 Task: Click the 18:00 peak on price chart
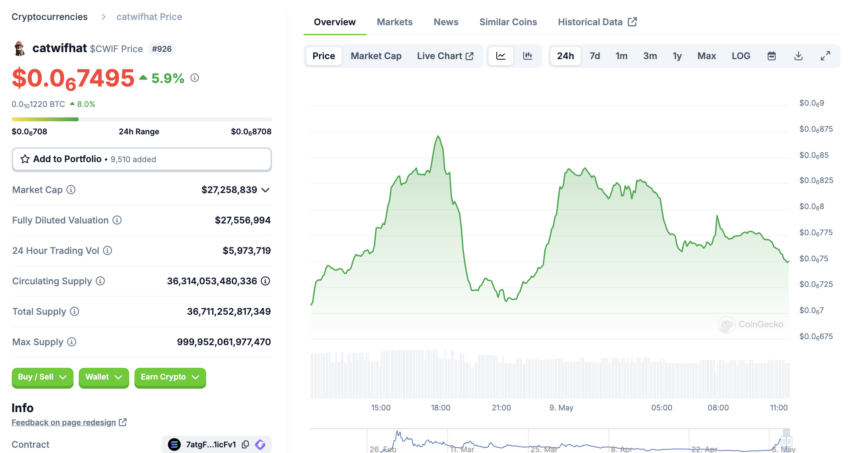(x=439, y=137)
